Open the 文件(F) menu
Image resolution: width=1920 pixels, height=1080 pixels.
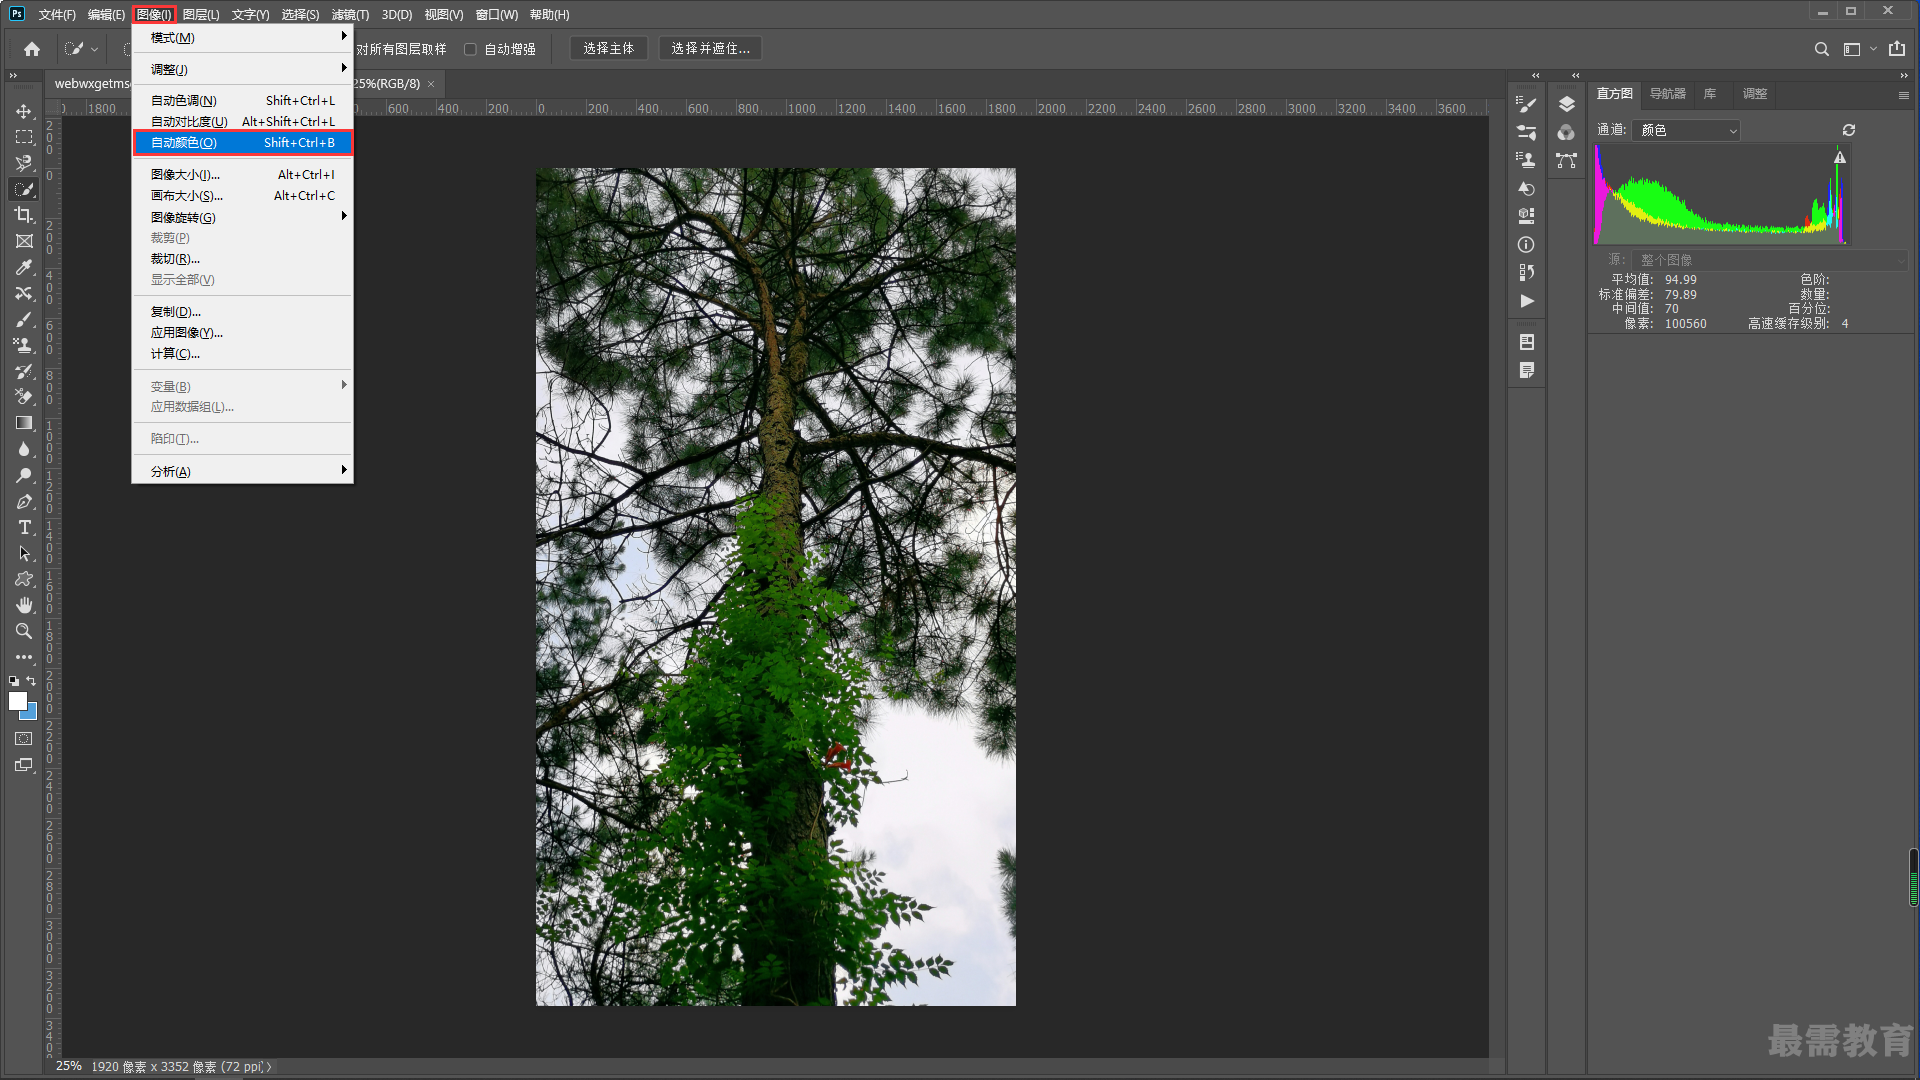point(57,14)
